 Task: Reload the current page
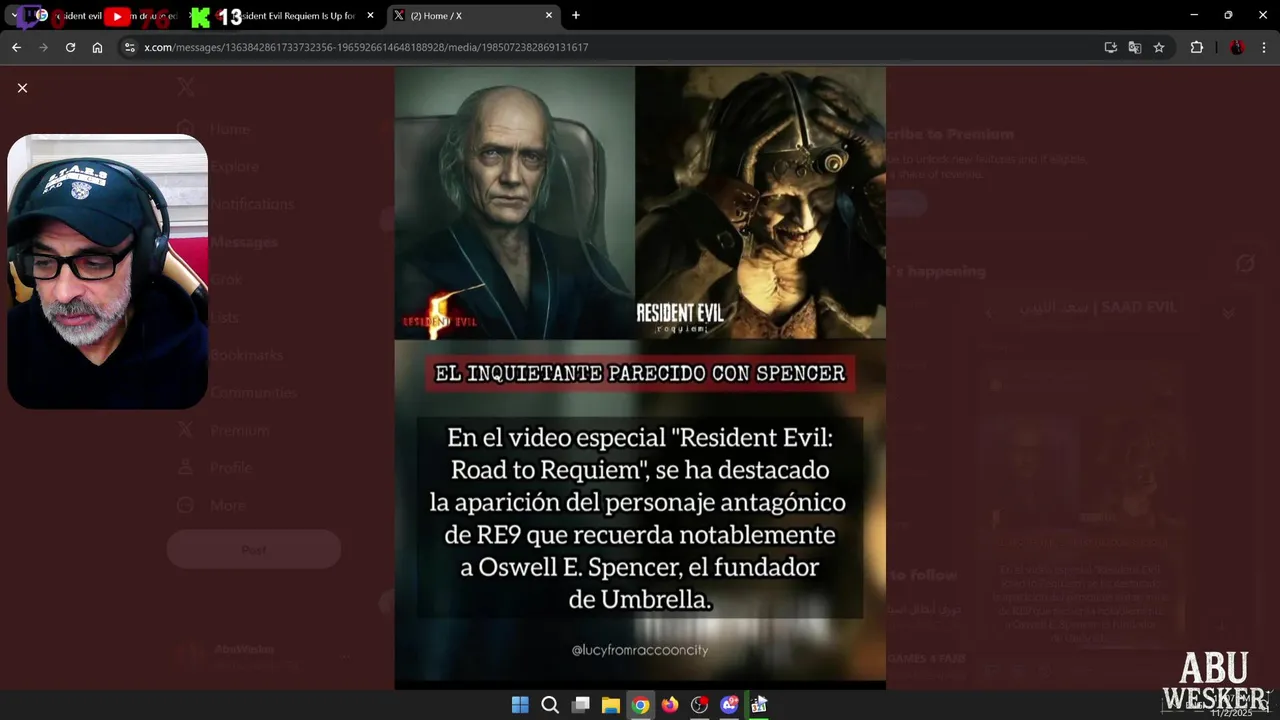(70, 47)
